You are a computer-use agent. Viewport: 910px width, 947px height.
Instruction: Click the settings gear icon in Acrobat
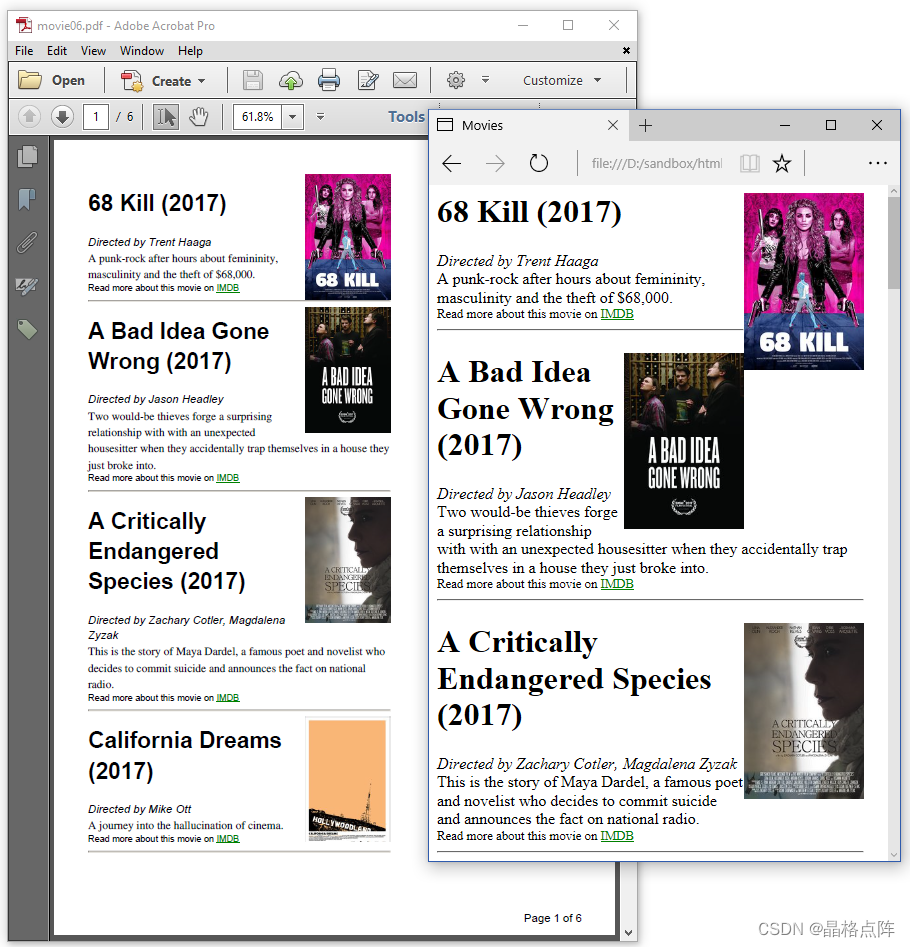pos(456,80)
